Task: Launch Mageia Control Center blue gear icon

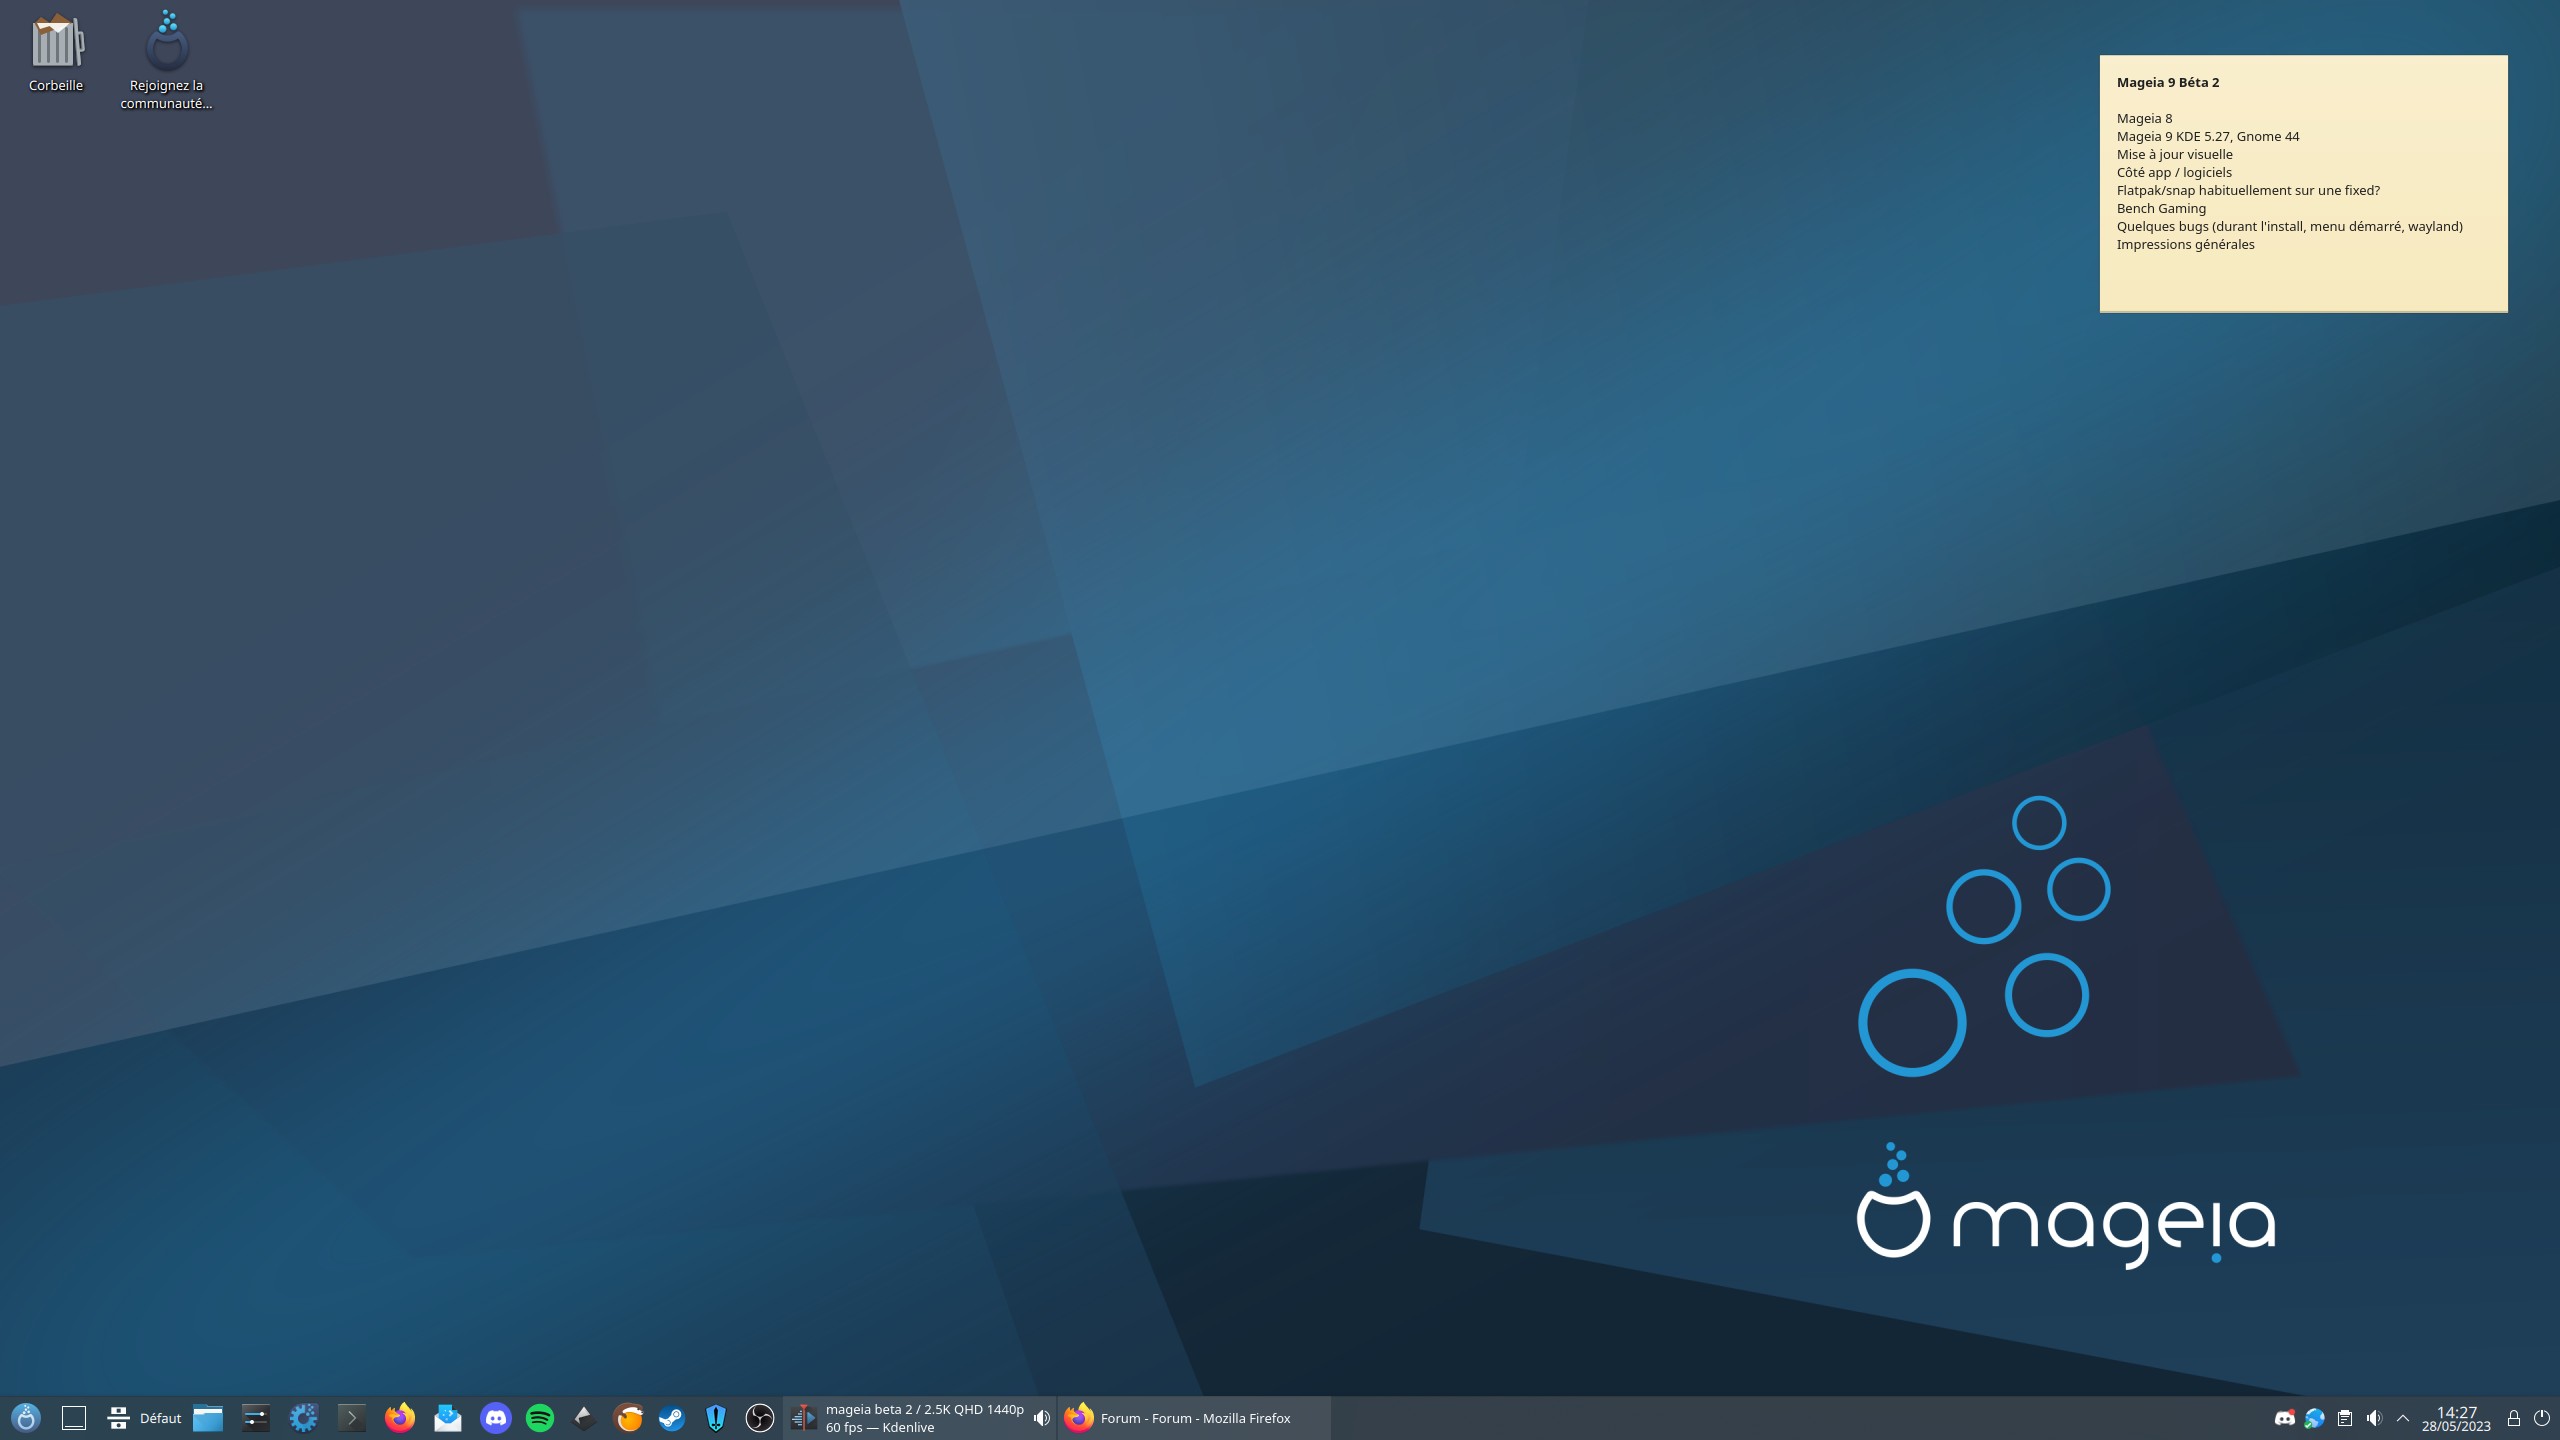Action: (x=303, y=1418)
